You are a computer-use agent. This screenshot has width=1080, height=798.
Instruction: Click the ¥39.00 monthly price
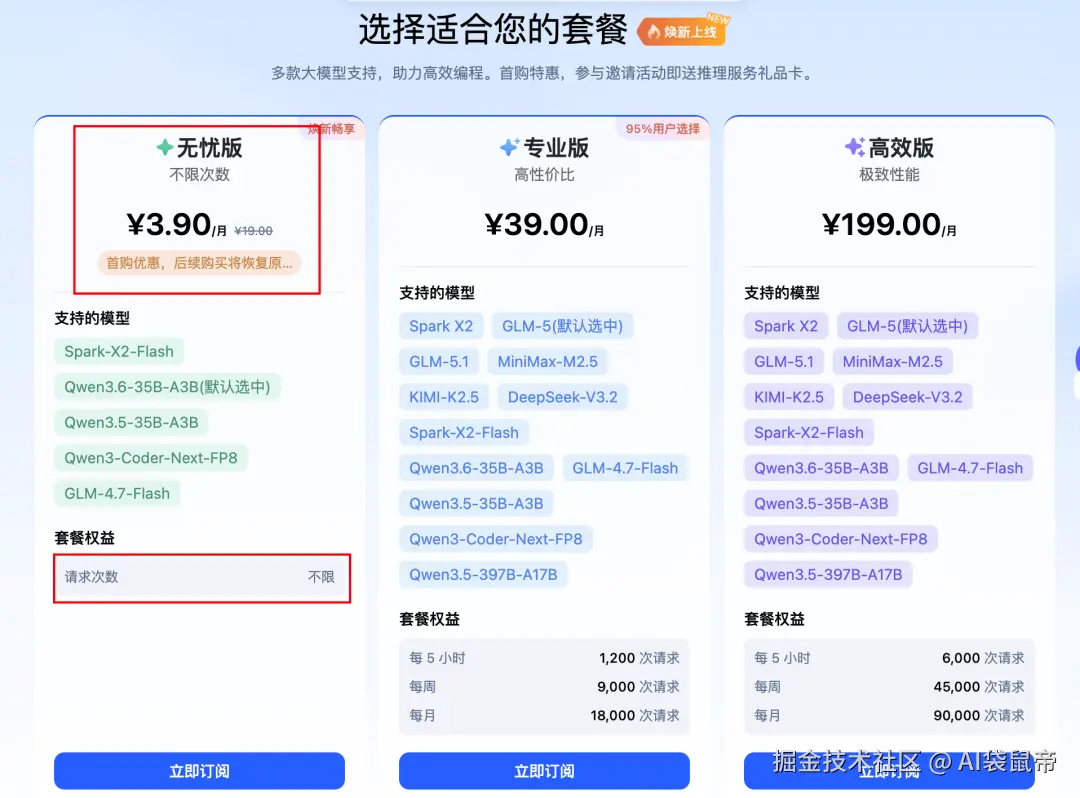tap(544, 224)
